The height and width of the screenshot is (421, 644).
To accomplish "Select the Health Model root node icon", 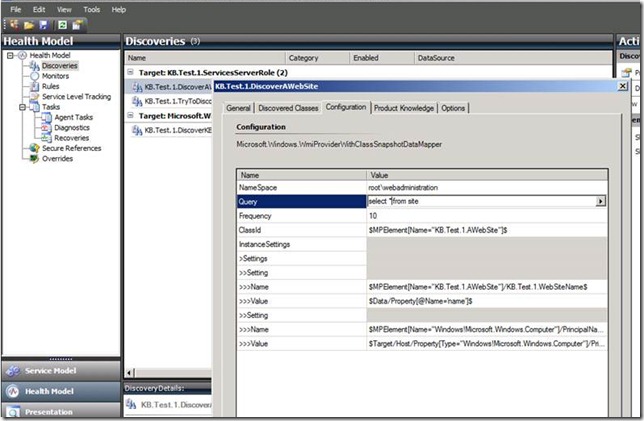I will click(23, 55).
